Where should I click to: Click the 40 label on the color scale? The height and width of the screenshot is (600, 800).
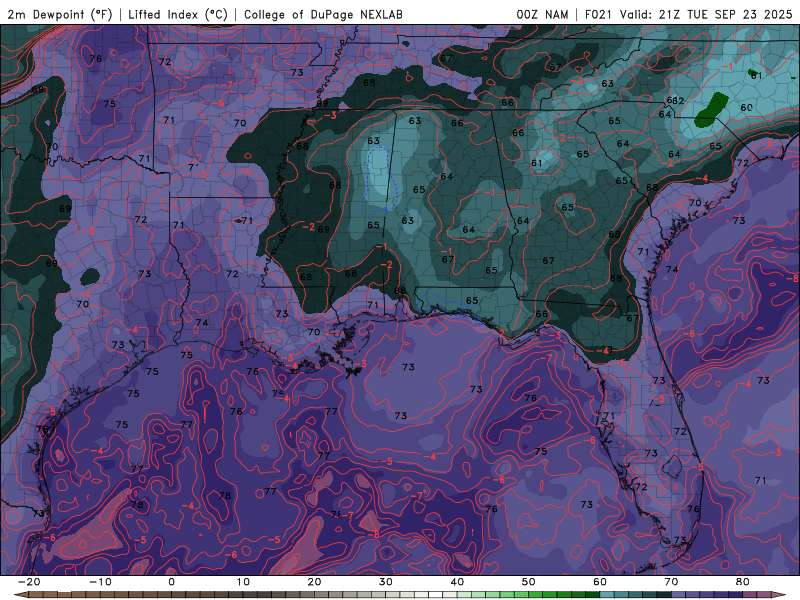click(457, 582)
